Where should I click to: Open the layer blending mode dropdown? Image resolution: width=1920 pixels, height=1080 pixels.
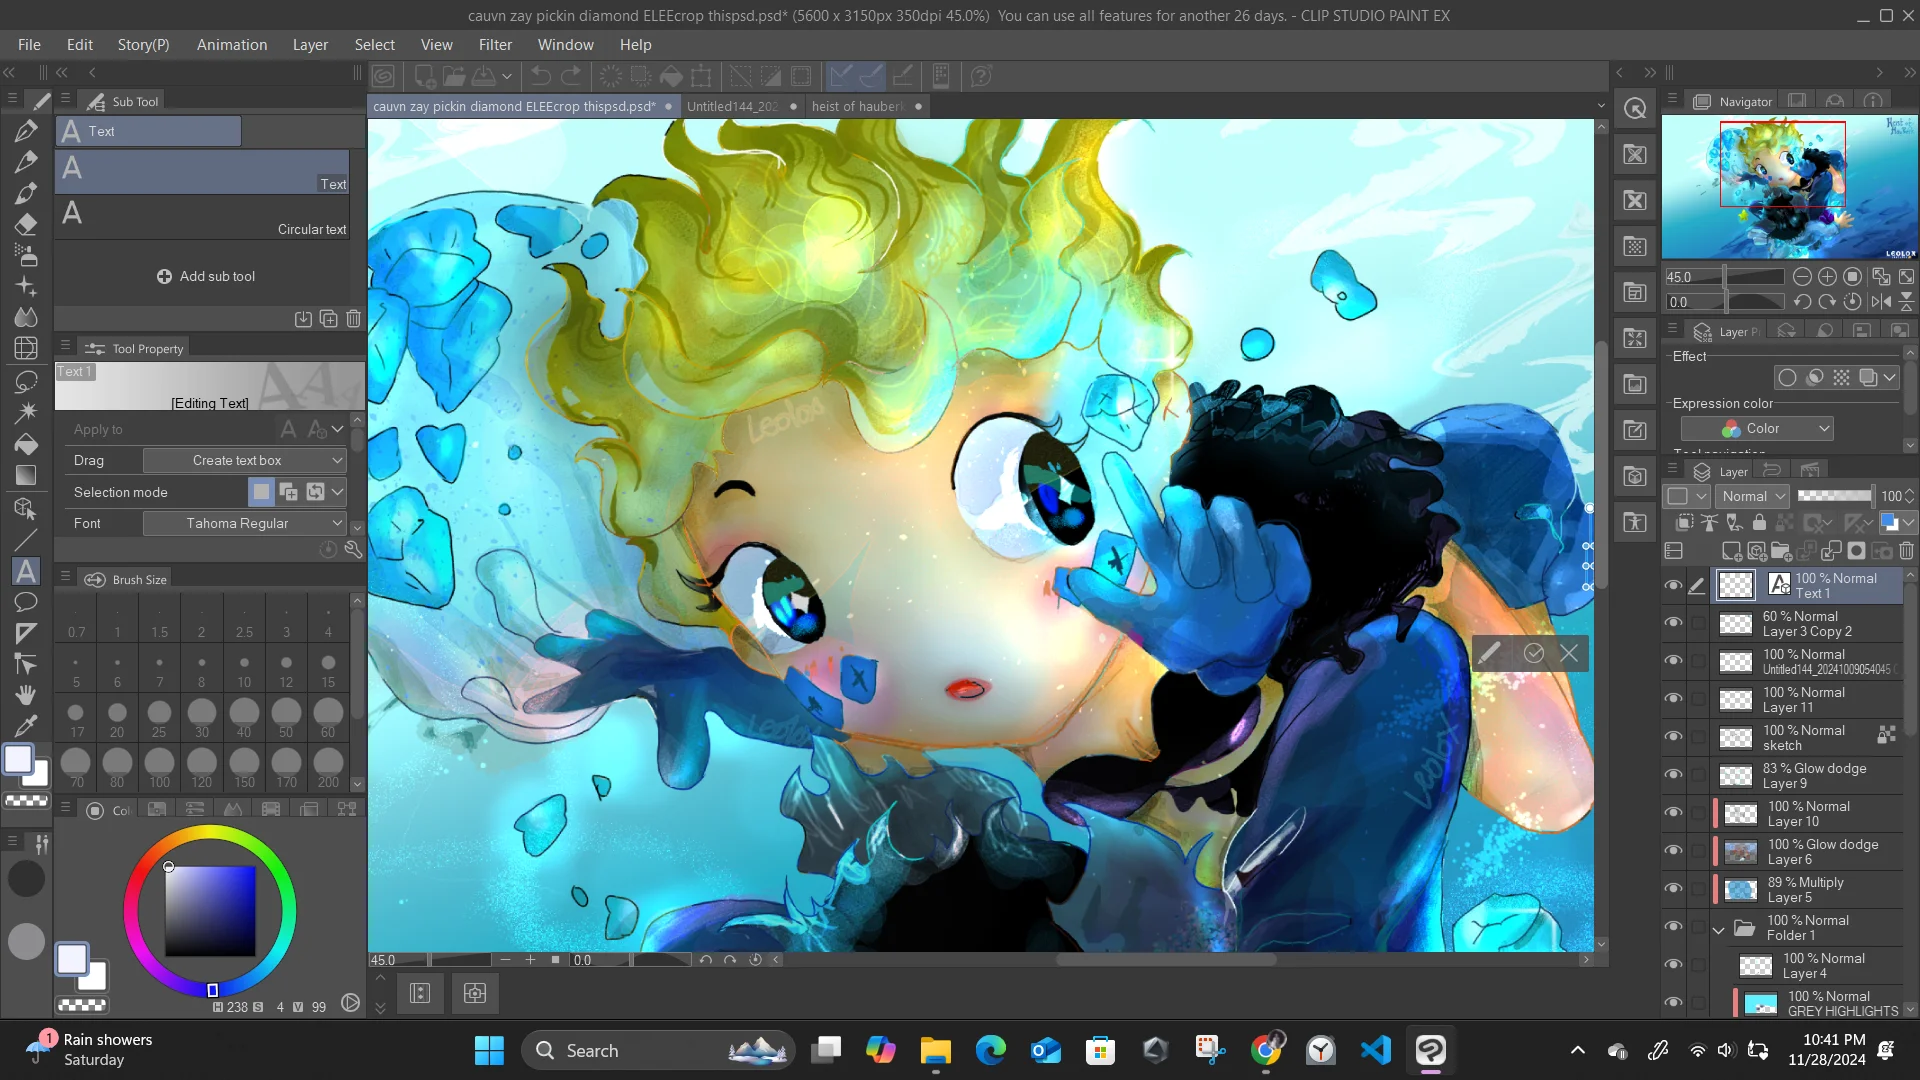1753,496
